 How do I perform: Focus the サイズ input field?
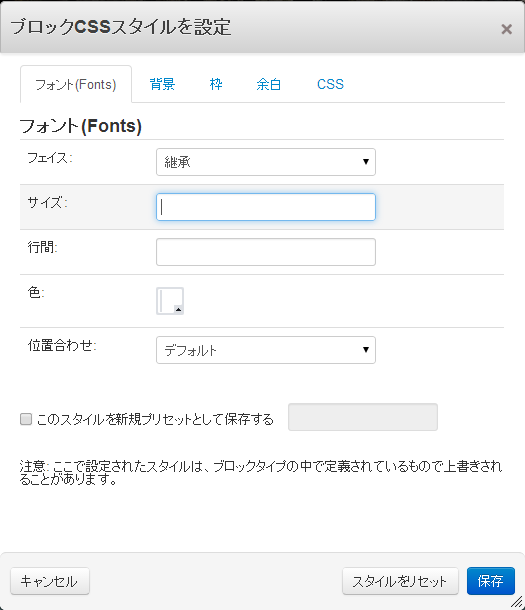point(266,207)
